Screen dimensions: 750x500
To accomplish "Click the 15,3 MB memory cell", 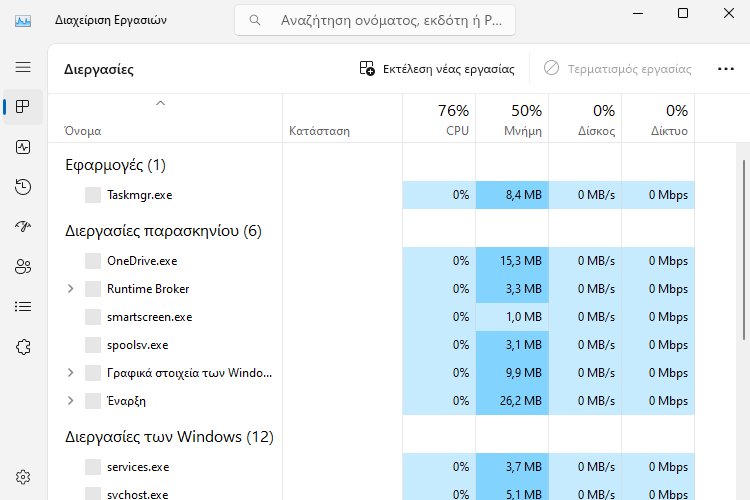I will click(x=512, y=261).
